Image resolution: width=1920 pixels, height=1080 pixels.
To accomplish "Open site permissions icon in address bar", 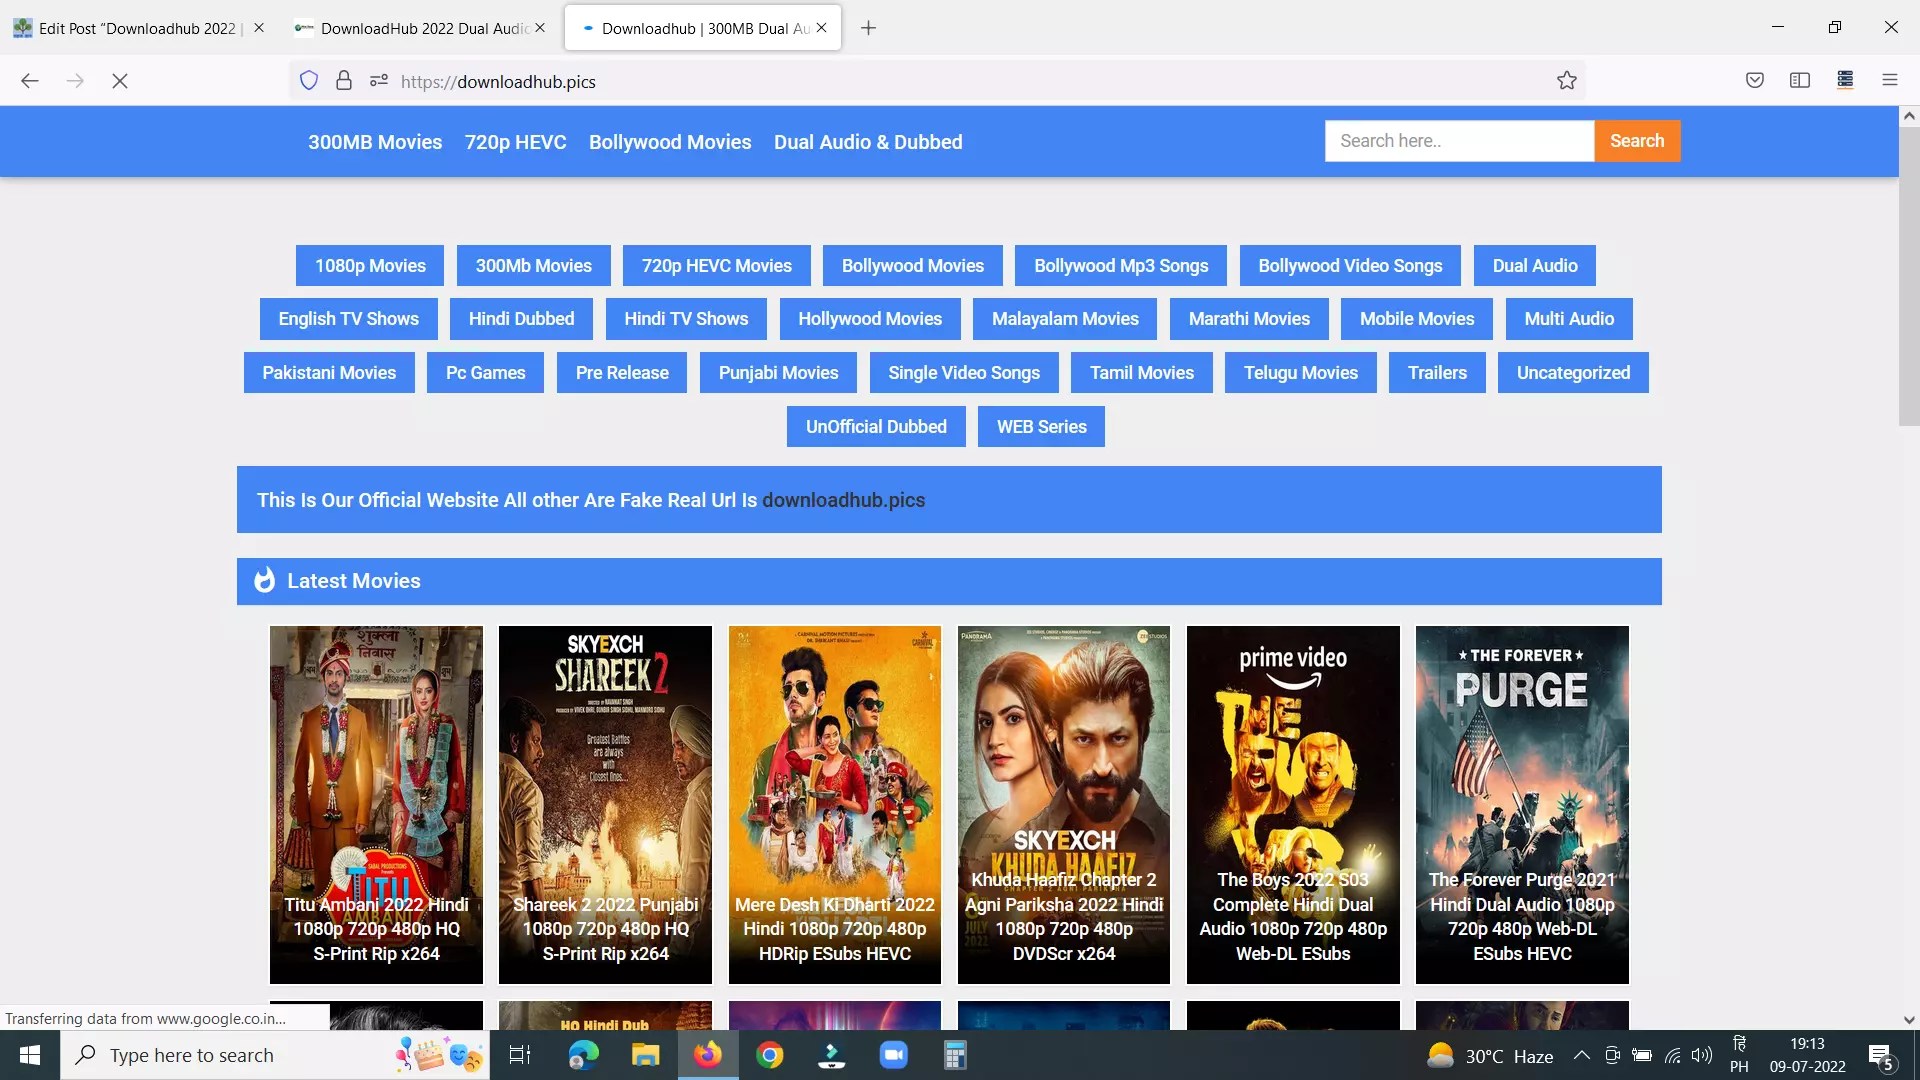I will [378, 81].
